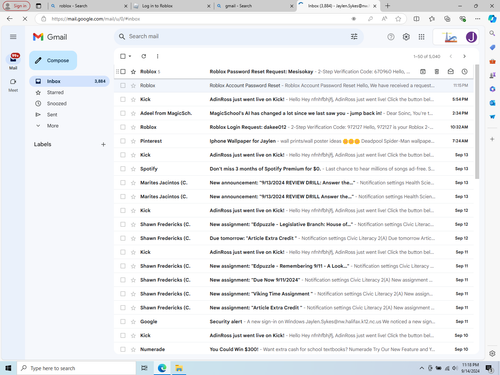This screenshot has height=375, width=500.
Task: Expand More in the left sidebar
Action: [53, 126]
